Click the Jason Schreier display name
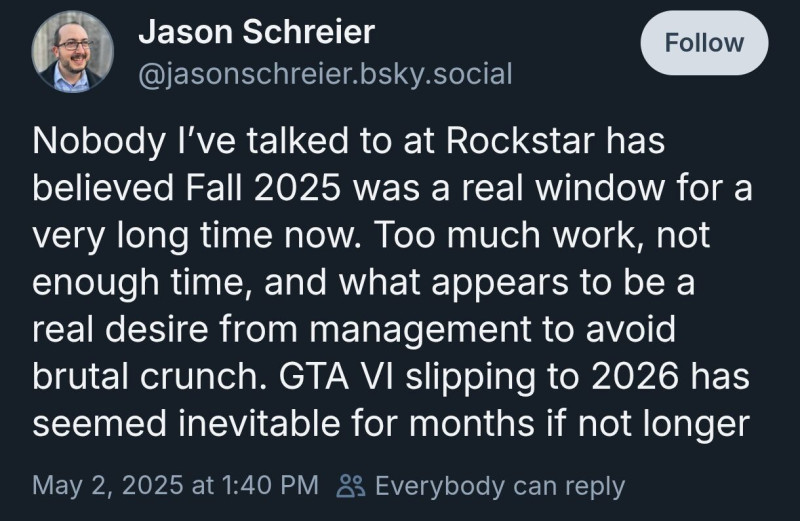 (256, 32)
